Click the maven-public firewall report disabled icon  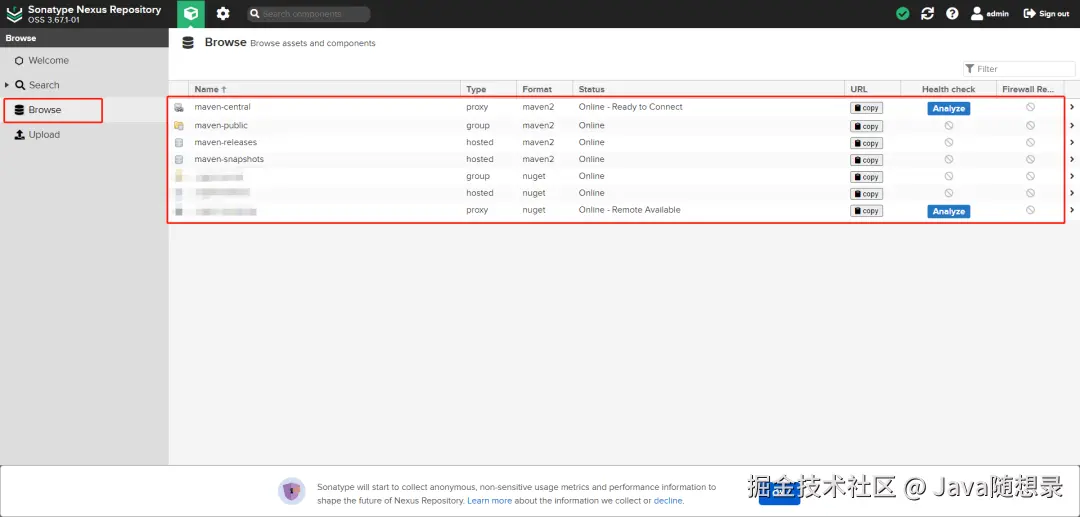point(1030,125)
